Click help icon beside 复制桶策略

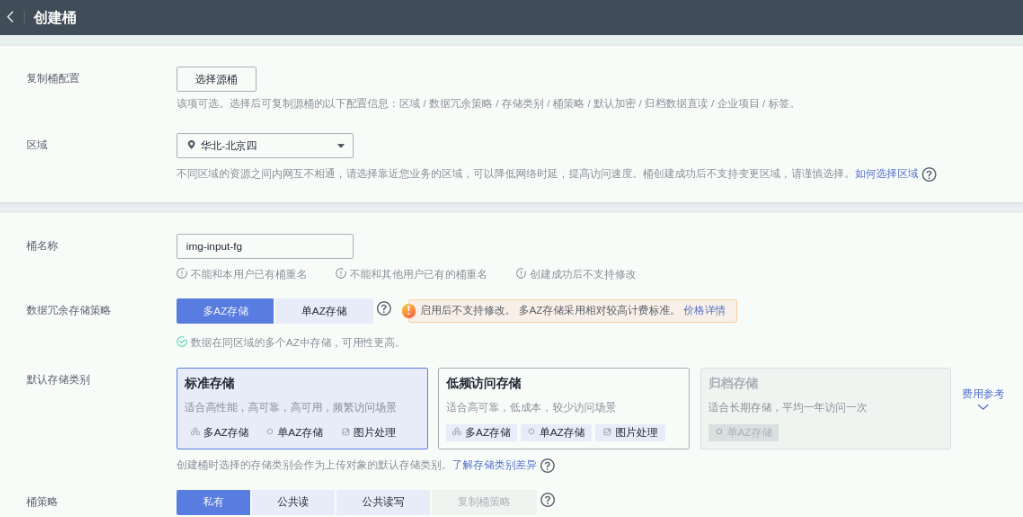(x=547, y=500)
